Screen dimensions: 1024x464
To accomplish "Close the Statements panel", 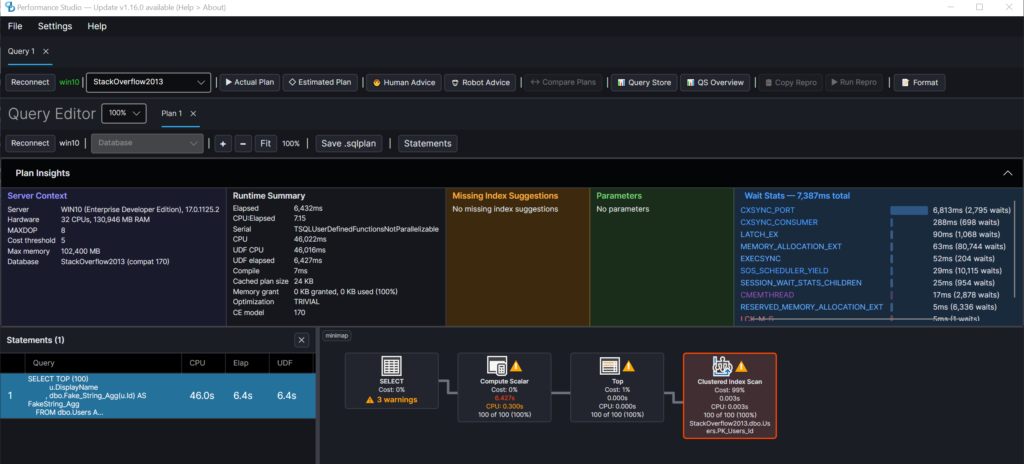I will [x=302, y=340].
